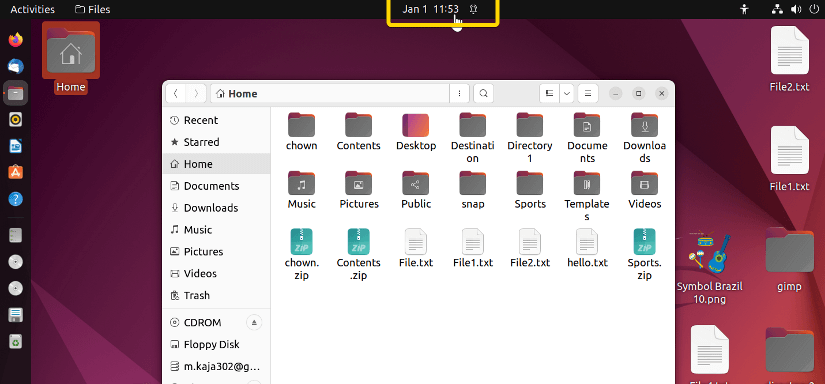The width and height of the screenshot is (825, 384).
Task: Open the m.kaja302 account in sidebar
Action: [x=217, y=367]
